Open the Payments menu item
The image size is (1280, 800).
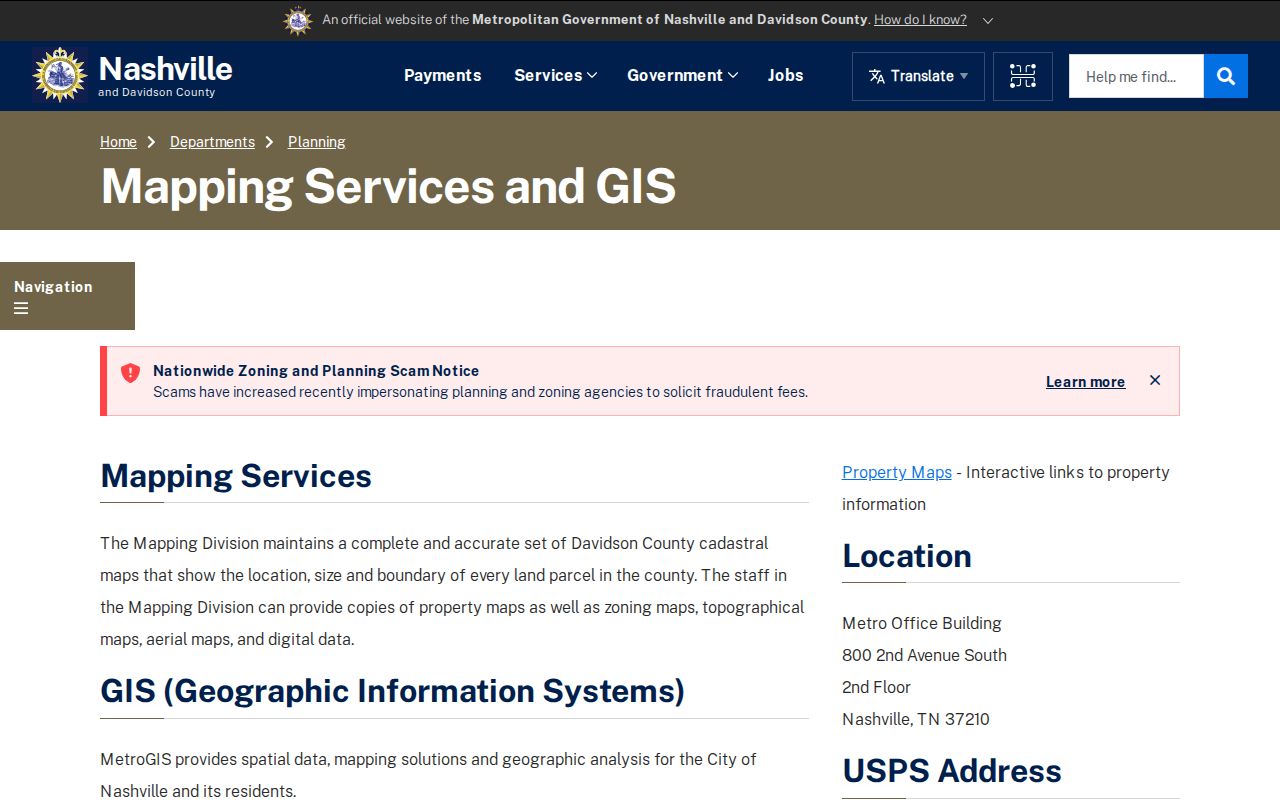(442, 75)
